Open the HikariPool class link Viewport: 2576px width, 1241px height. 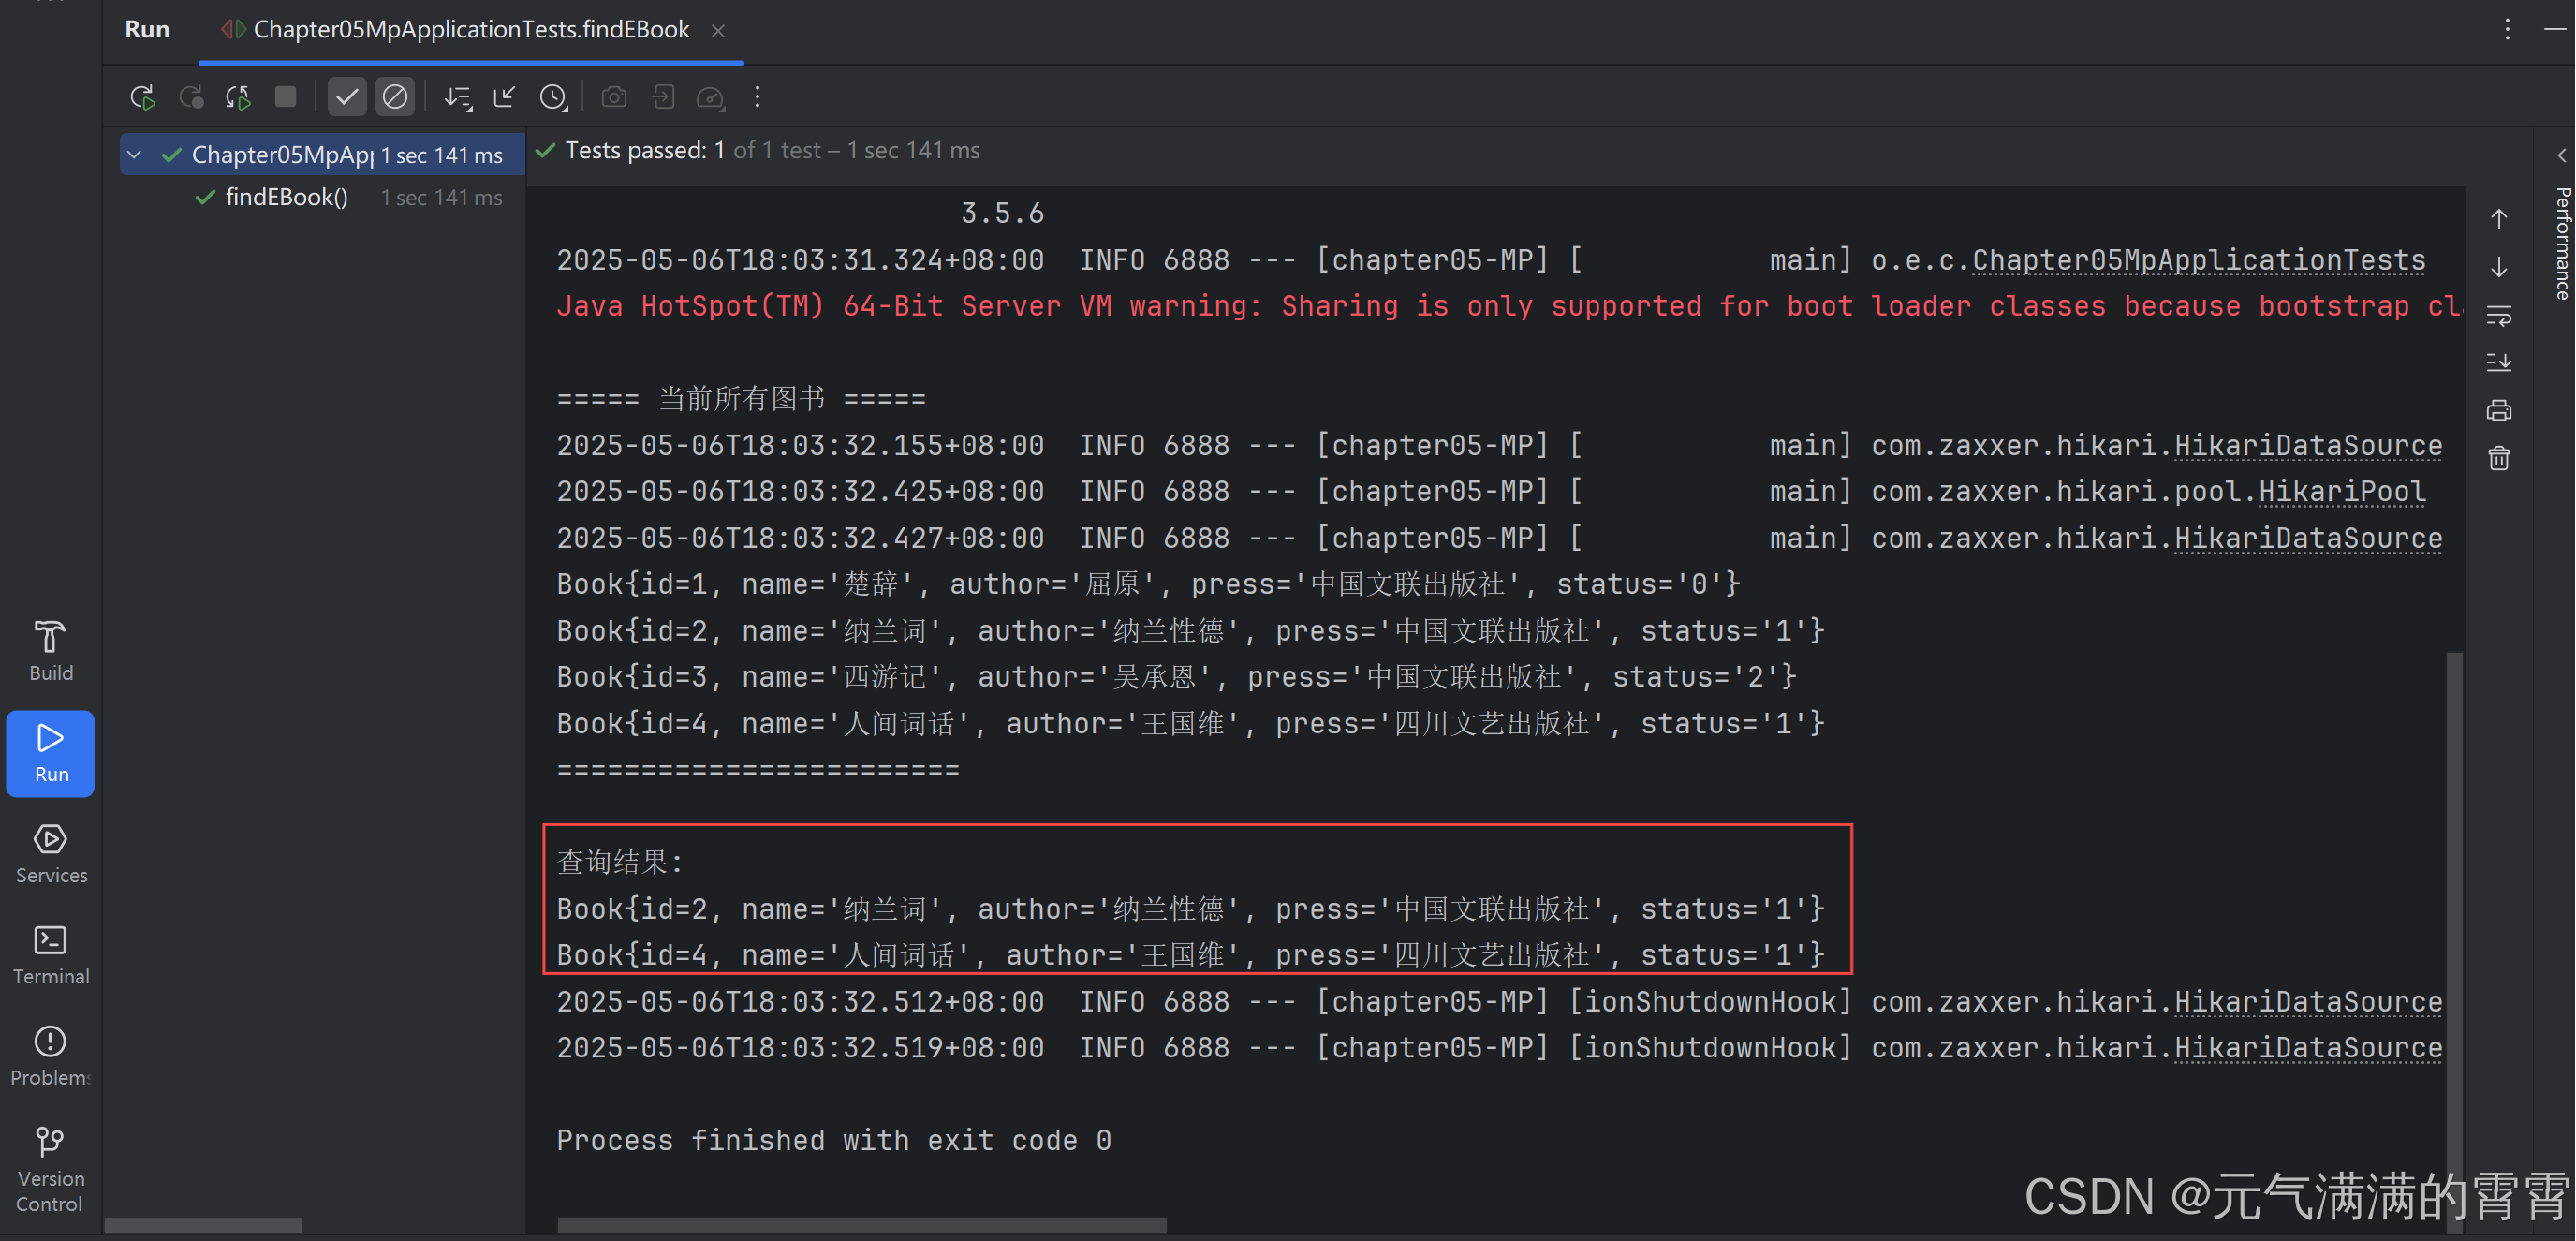point(2341,492)
